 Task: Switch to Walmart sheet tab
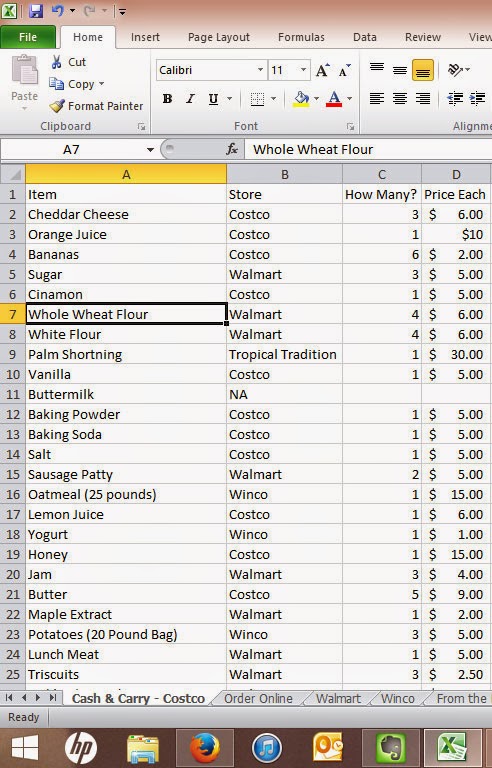[x=338, y=698]
